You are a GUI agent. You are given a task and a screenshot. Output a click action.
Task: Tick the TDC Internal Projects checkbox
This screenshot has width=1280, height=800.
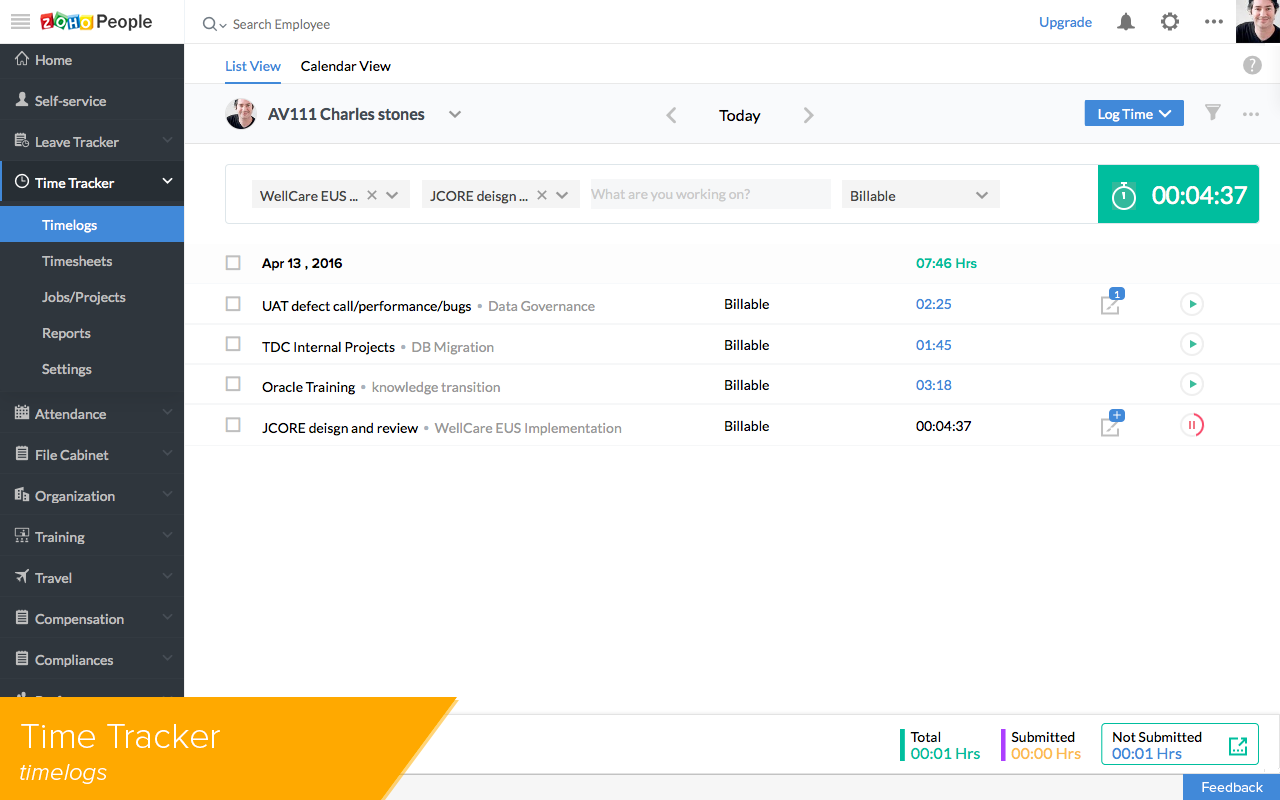click(x=233, y=344)
